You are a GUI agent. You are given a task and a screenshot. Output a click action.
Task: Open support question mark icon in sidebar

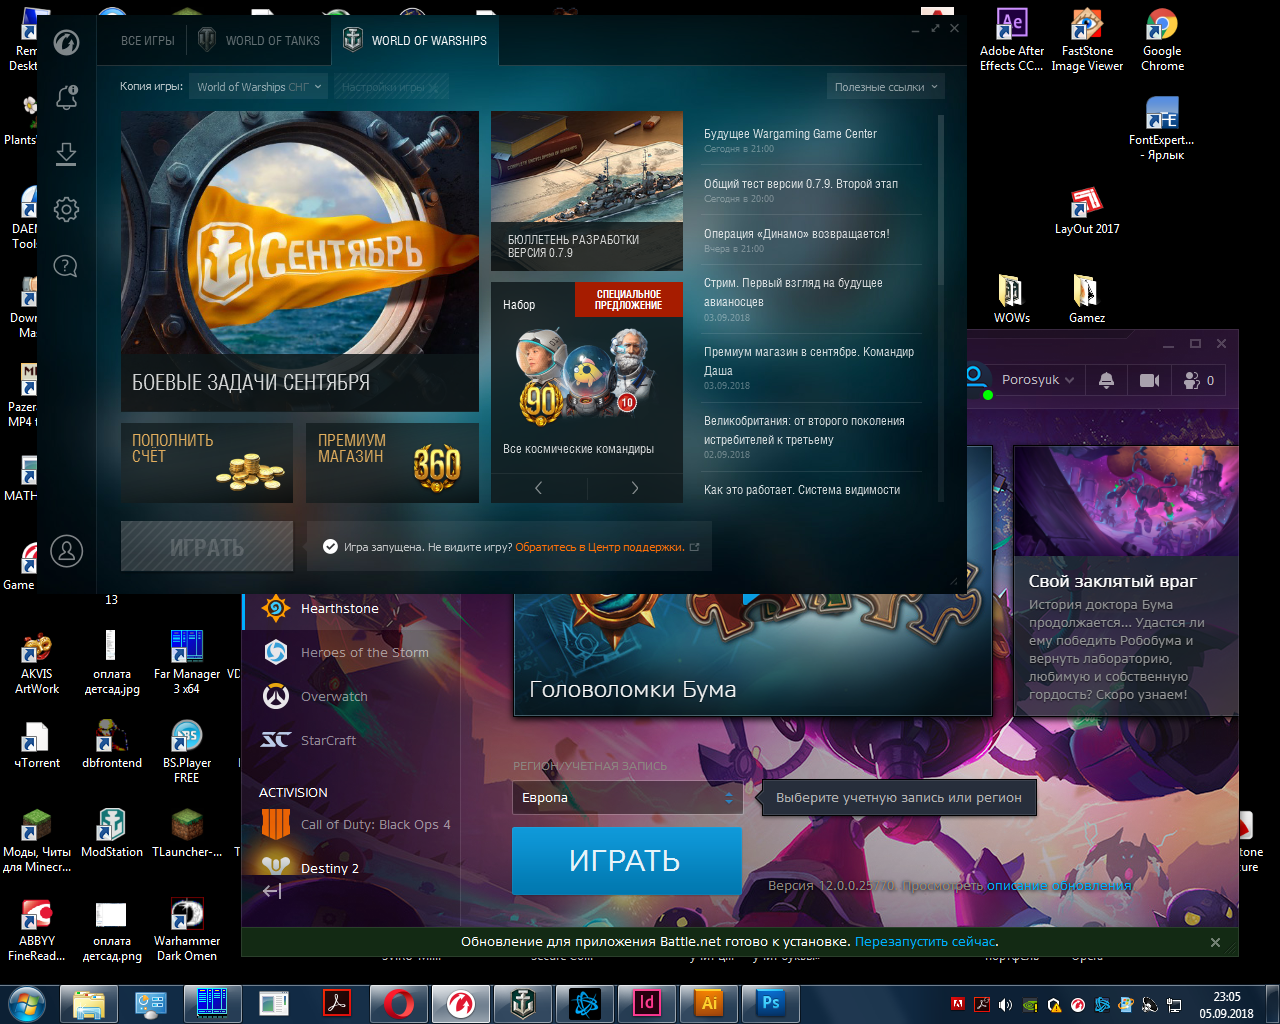click(x=66, y=266)
